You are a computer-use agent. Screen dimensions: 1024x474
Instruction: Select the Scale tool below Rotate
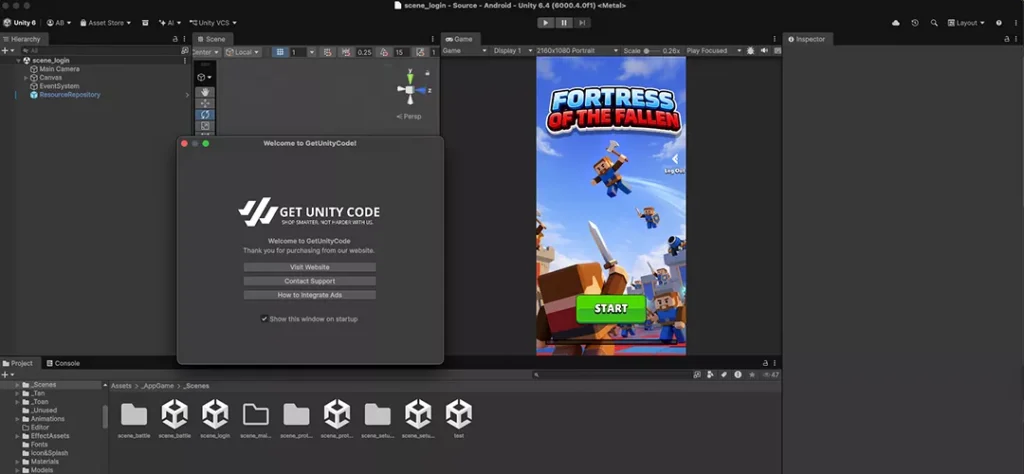pyautogui.click(x=205, y=125)
